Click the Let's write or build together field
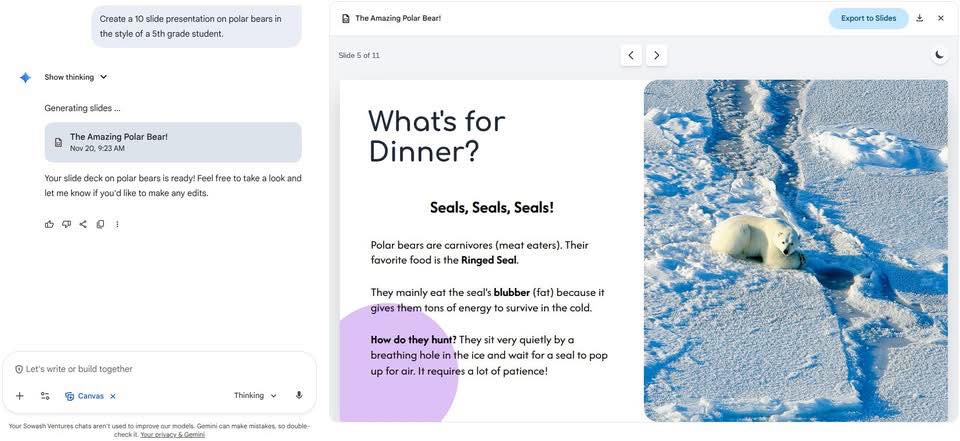 (x=159, y=369)
